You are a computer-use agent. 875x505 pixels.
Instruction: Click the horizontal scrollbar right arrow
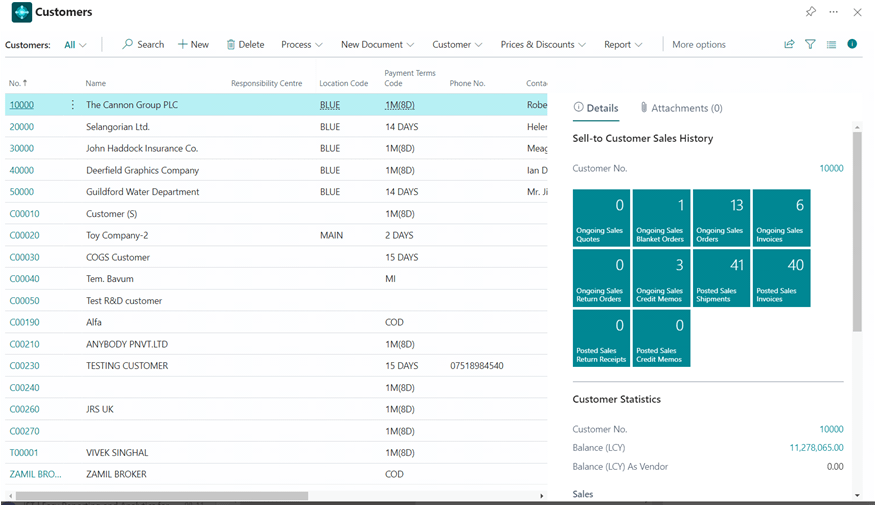point(541,496)
